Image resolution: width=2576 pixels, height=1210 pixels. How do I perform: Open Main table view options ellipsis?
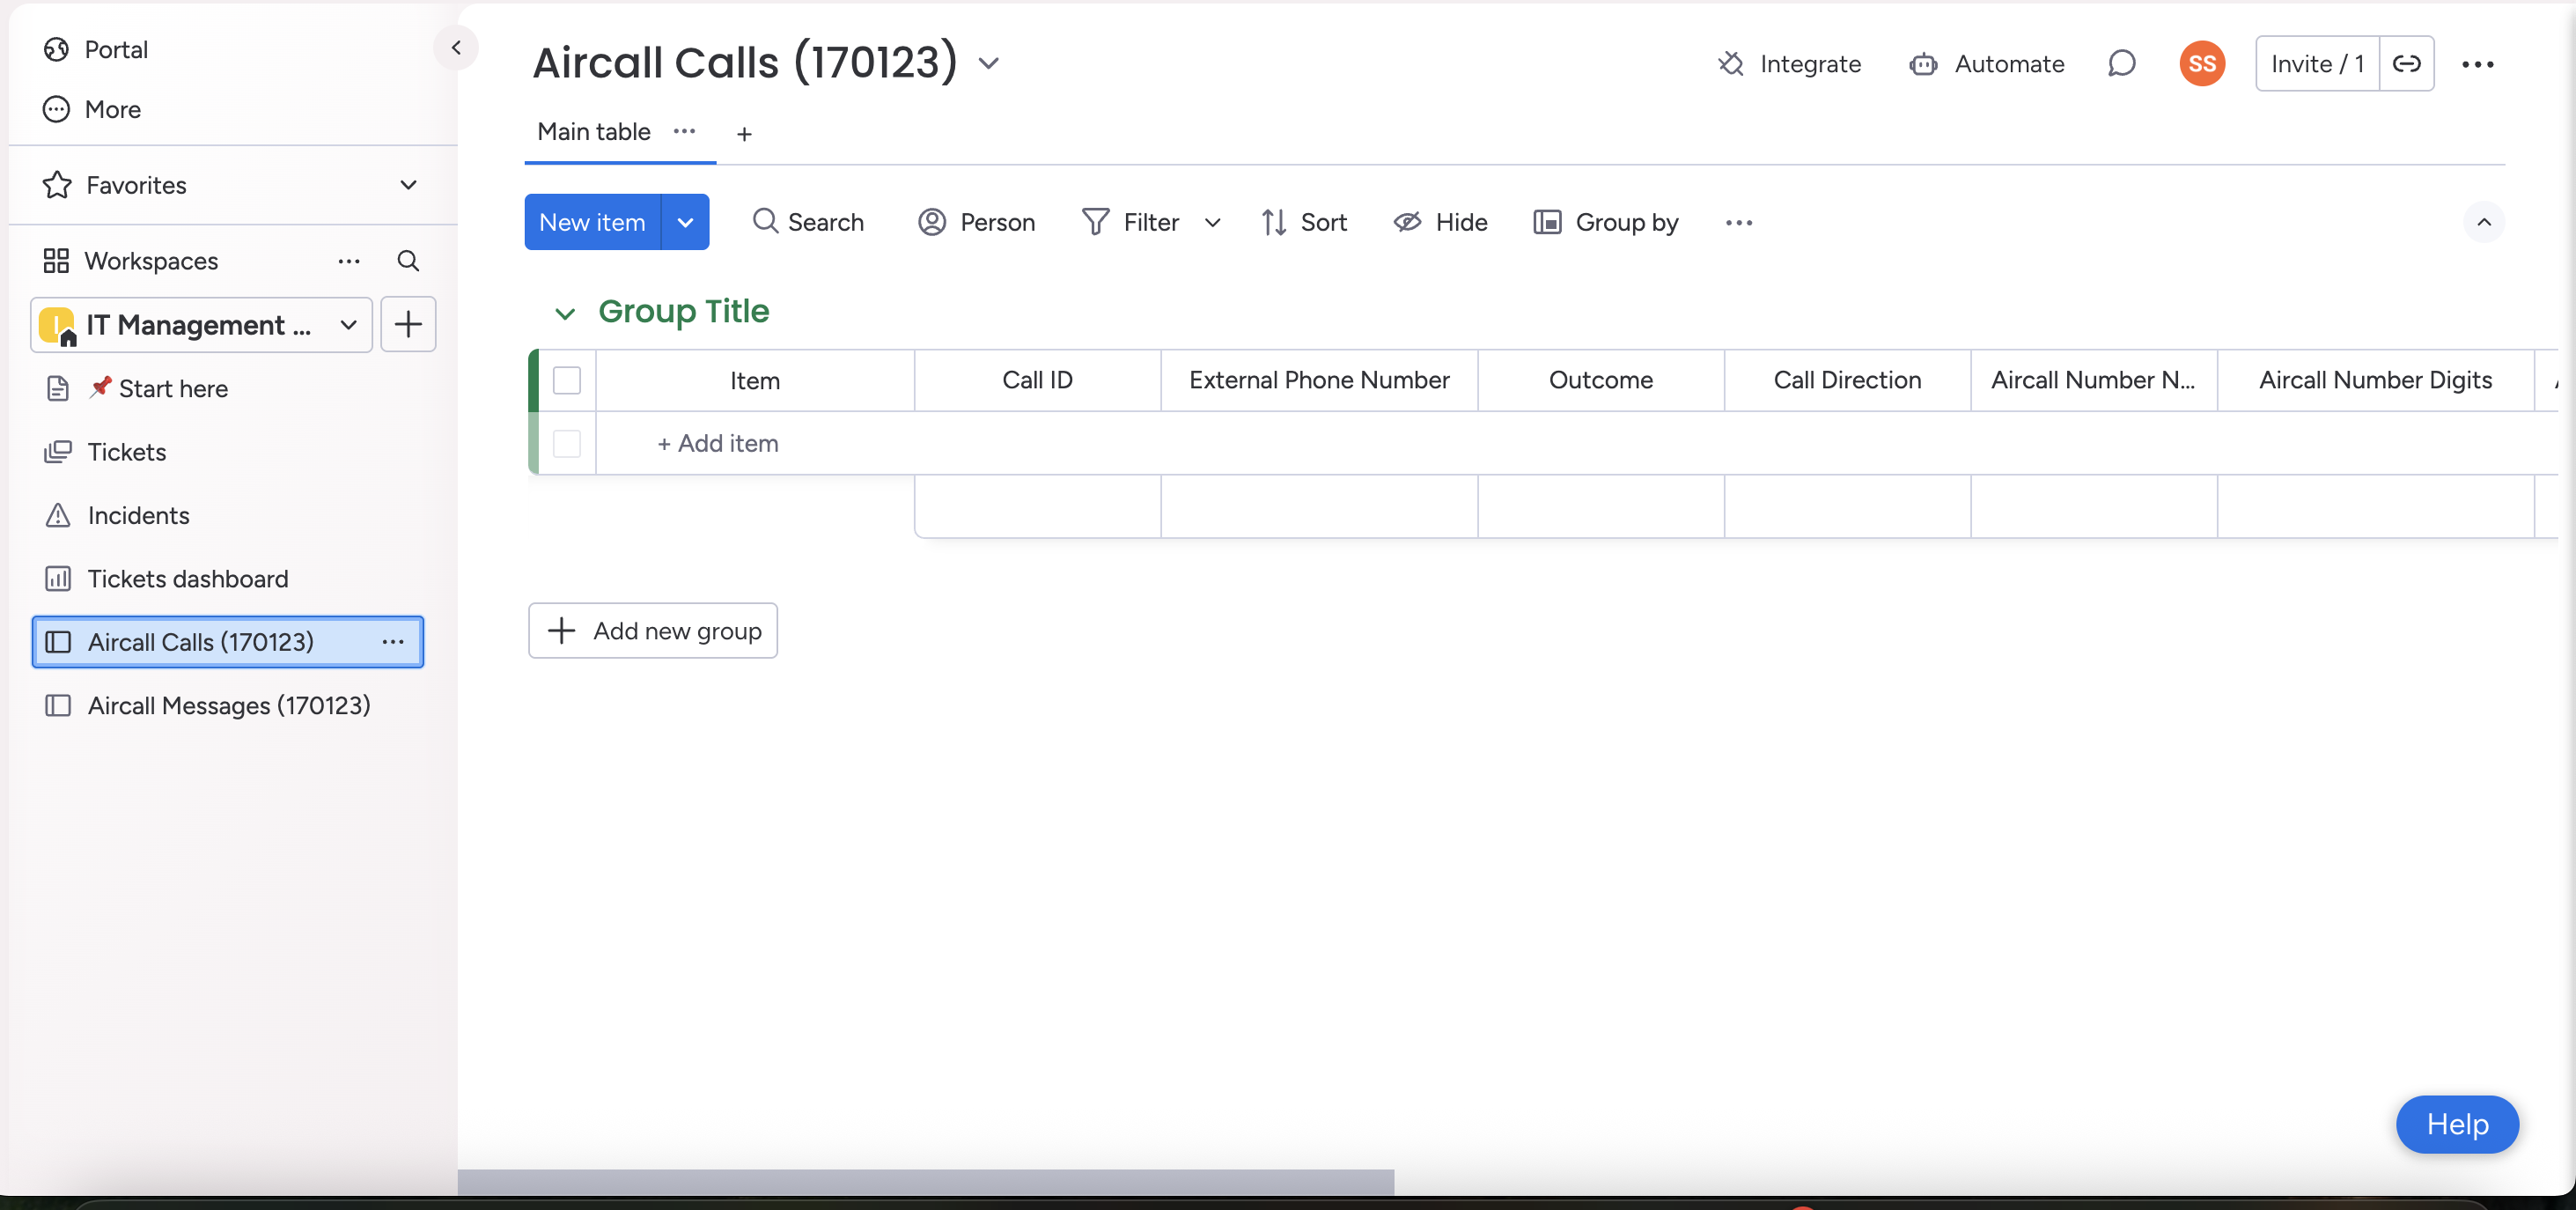pos(684,131)
